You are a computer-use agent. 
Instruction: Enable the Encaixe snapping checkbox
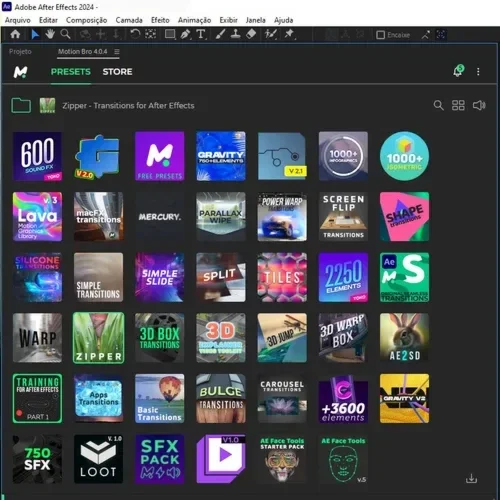click(380, 35)
